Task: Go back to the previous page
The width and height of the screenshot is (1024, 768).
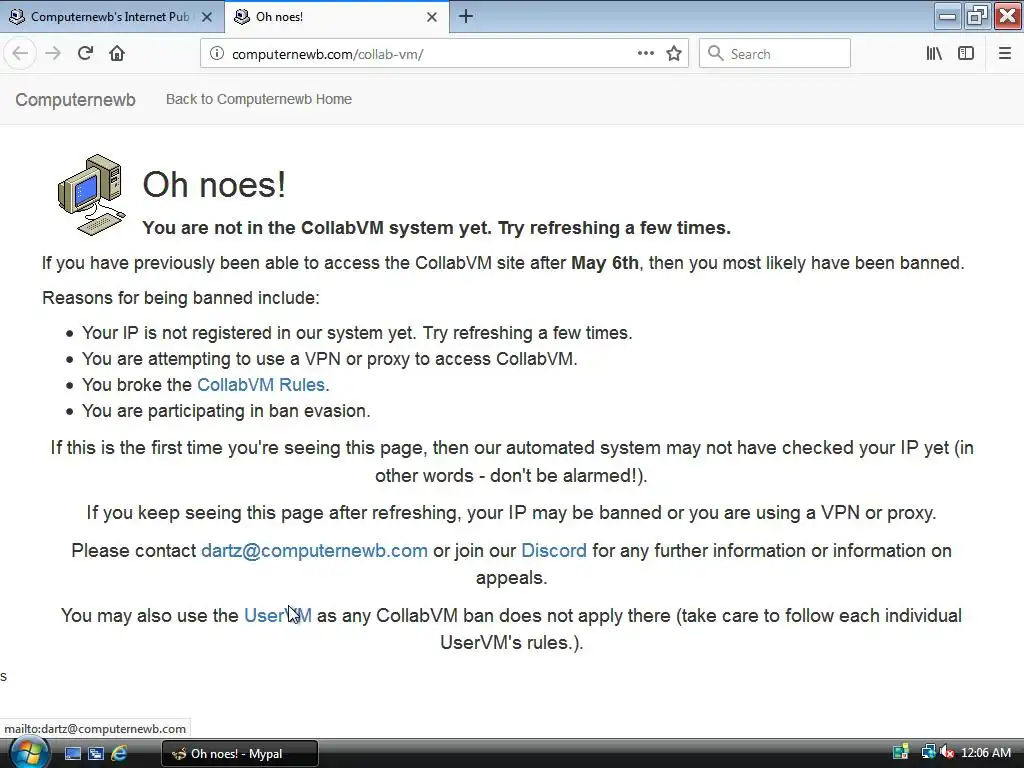Action: [x=20, y=54]
